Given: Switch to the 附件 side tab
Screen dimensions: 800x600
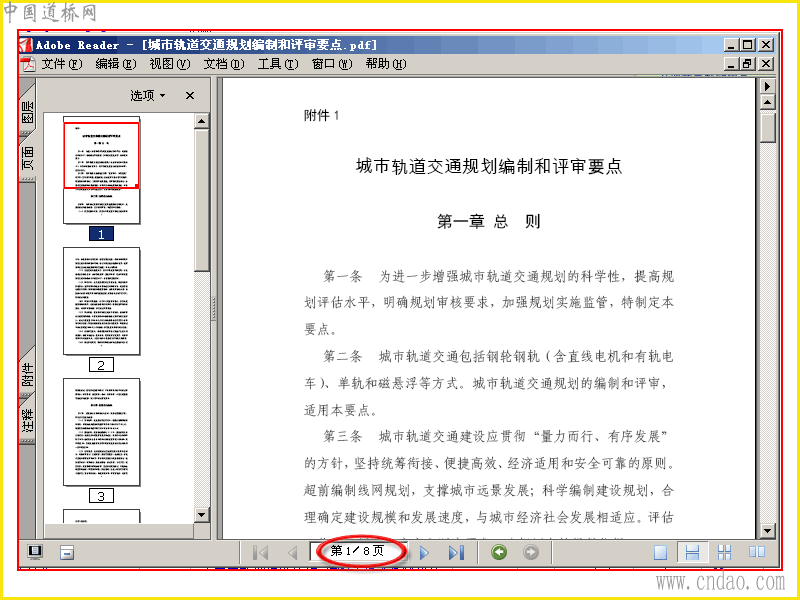Looking at the screenshot, I should click(28, 374).
